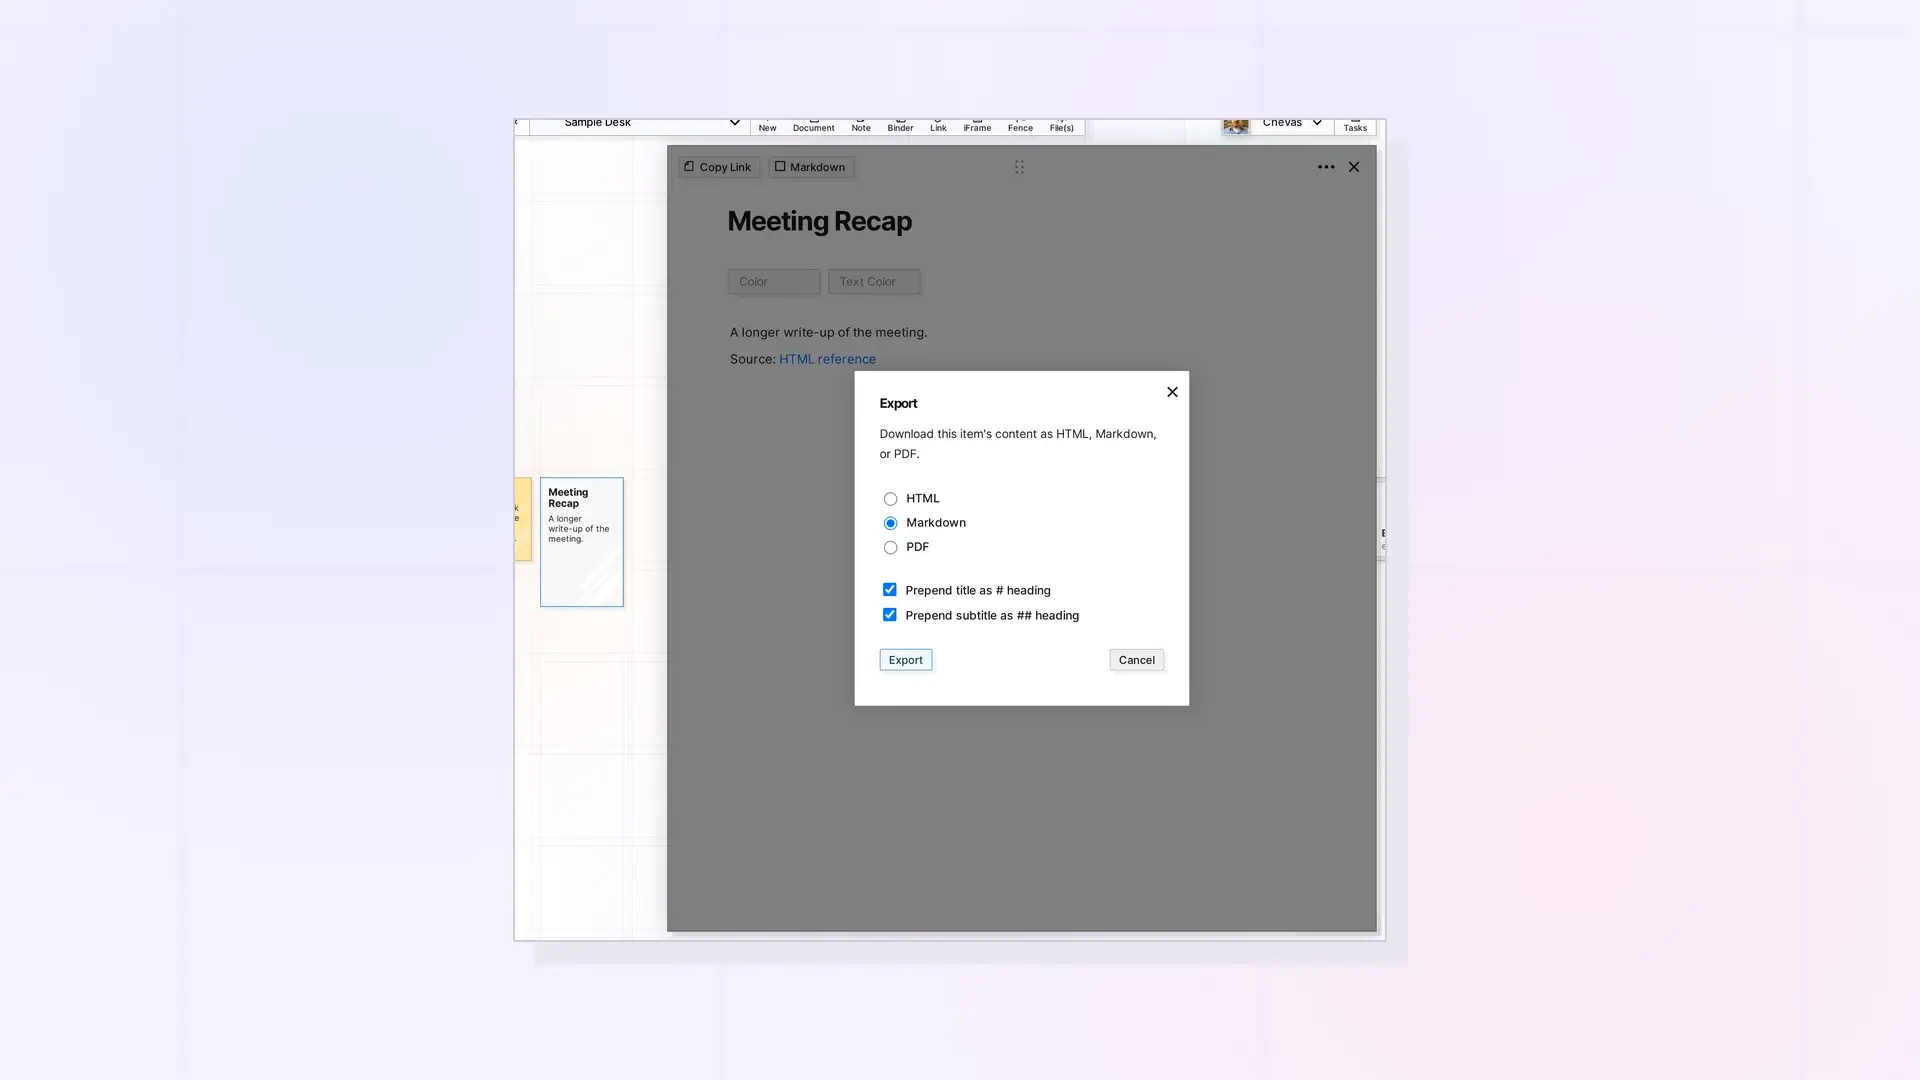Click the Export button in dialog

[x=905, y=660]
